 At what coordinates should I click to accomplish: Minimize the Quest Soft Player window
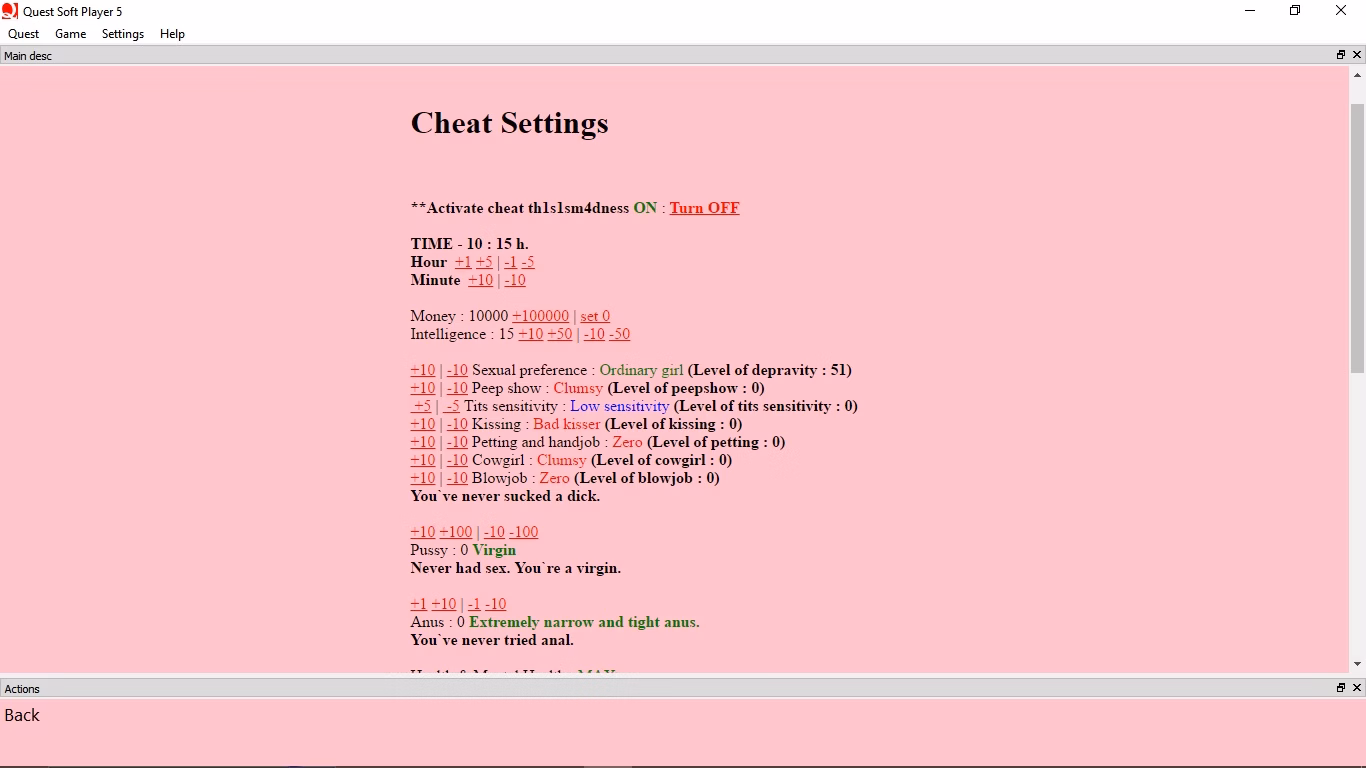pos(1249,11)
